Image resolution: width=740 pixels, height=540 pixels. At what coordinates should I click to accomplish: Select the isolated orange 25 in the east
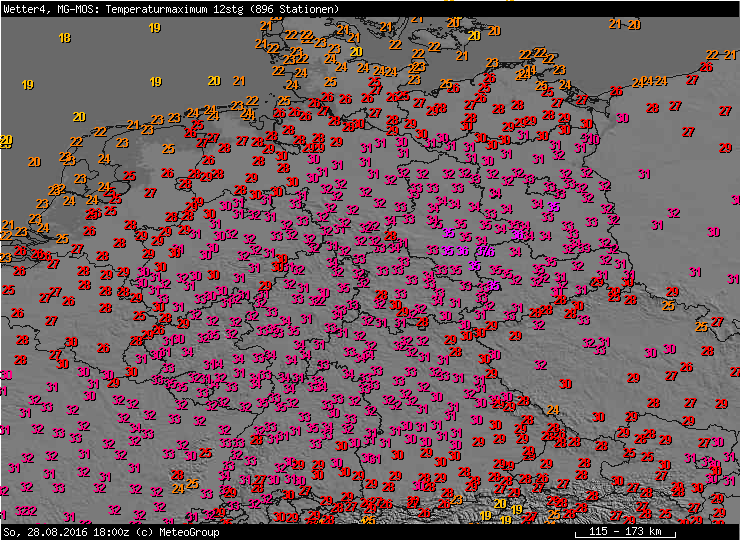pos(668,306)
